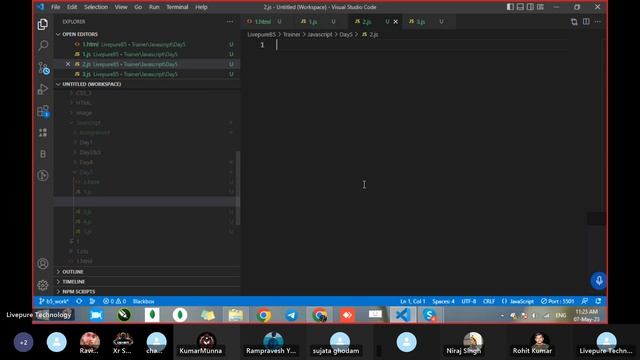This screenshot has width=640, height=360.
Task: Open the Blackbox 'B' icon in activity bar
Action: [x=43, y=154]
